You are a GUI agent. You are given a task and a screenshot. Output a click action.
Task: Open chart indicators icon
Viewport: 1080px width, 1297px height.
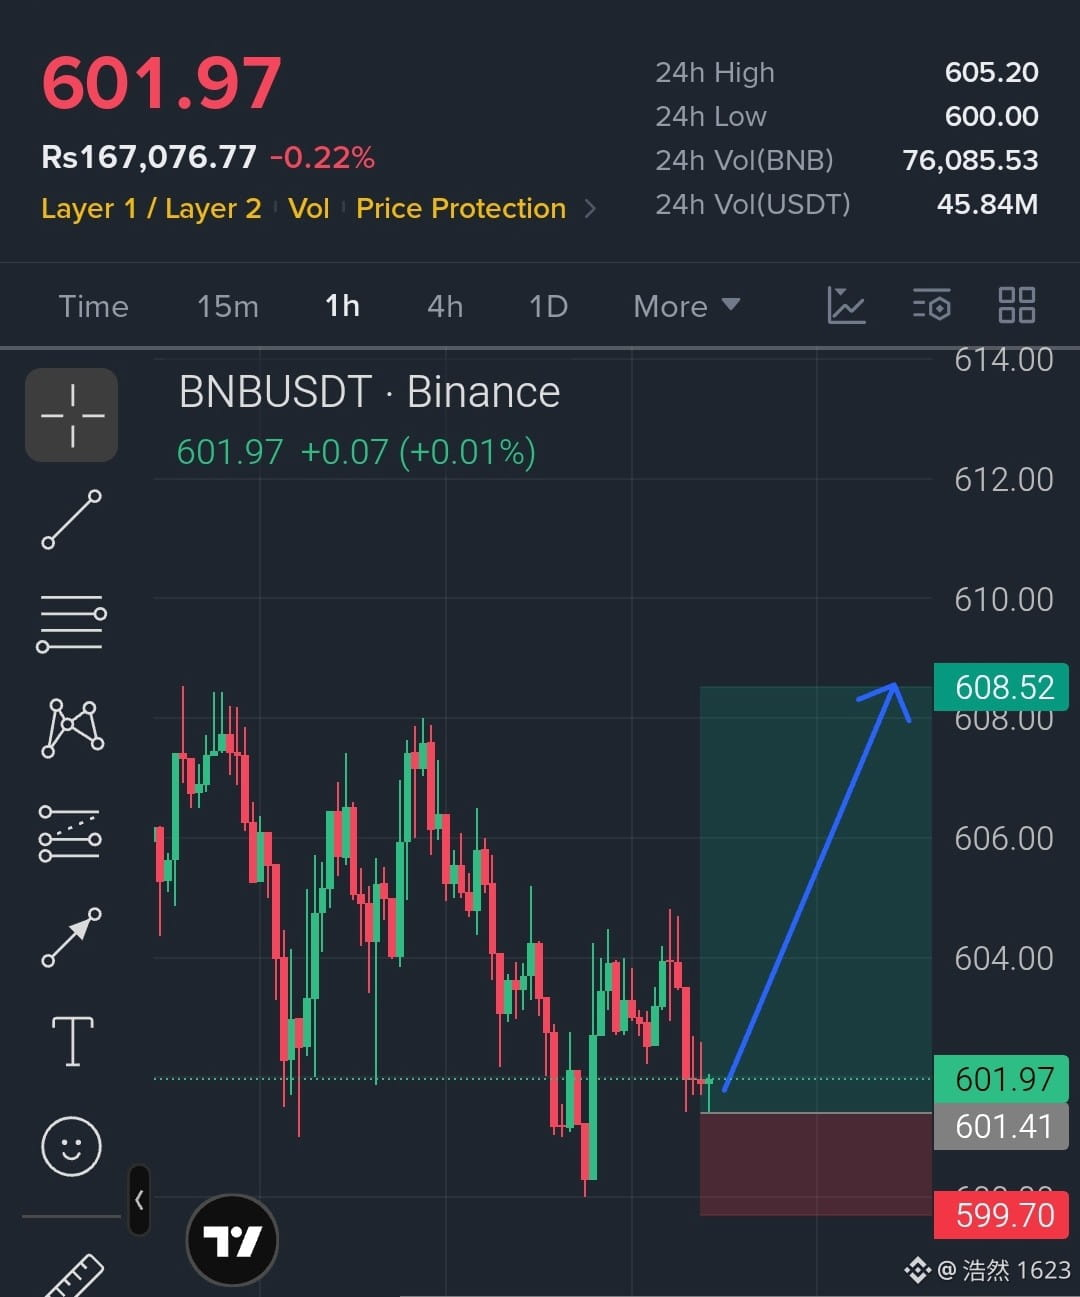pyautogui.click(x=846, y=305)
